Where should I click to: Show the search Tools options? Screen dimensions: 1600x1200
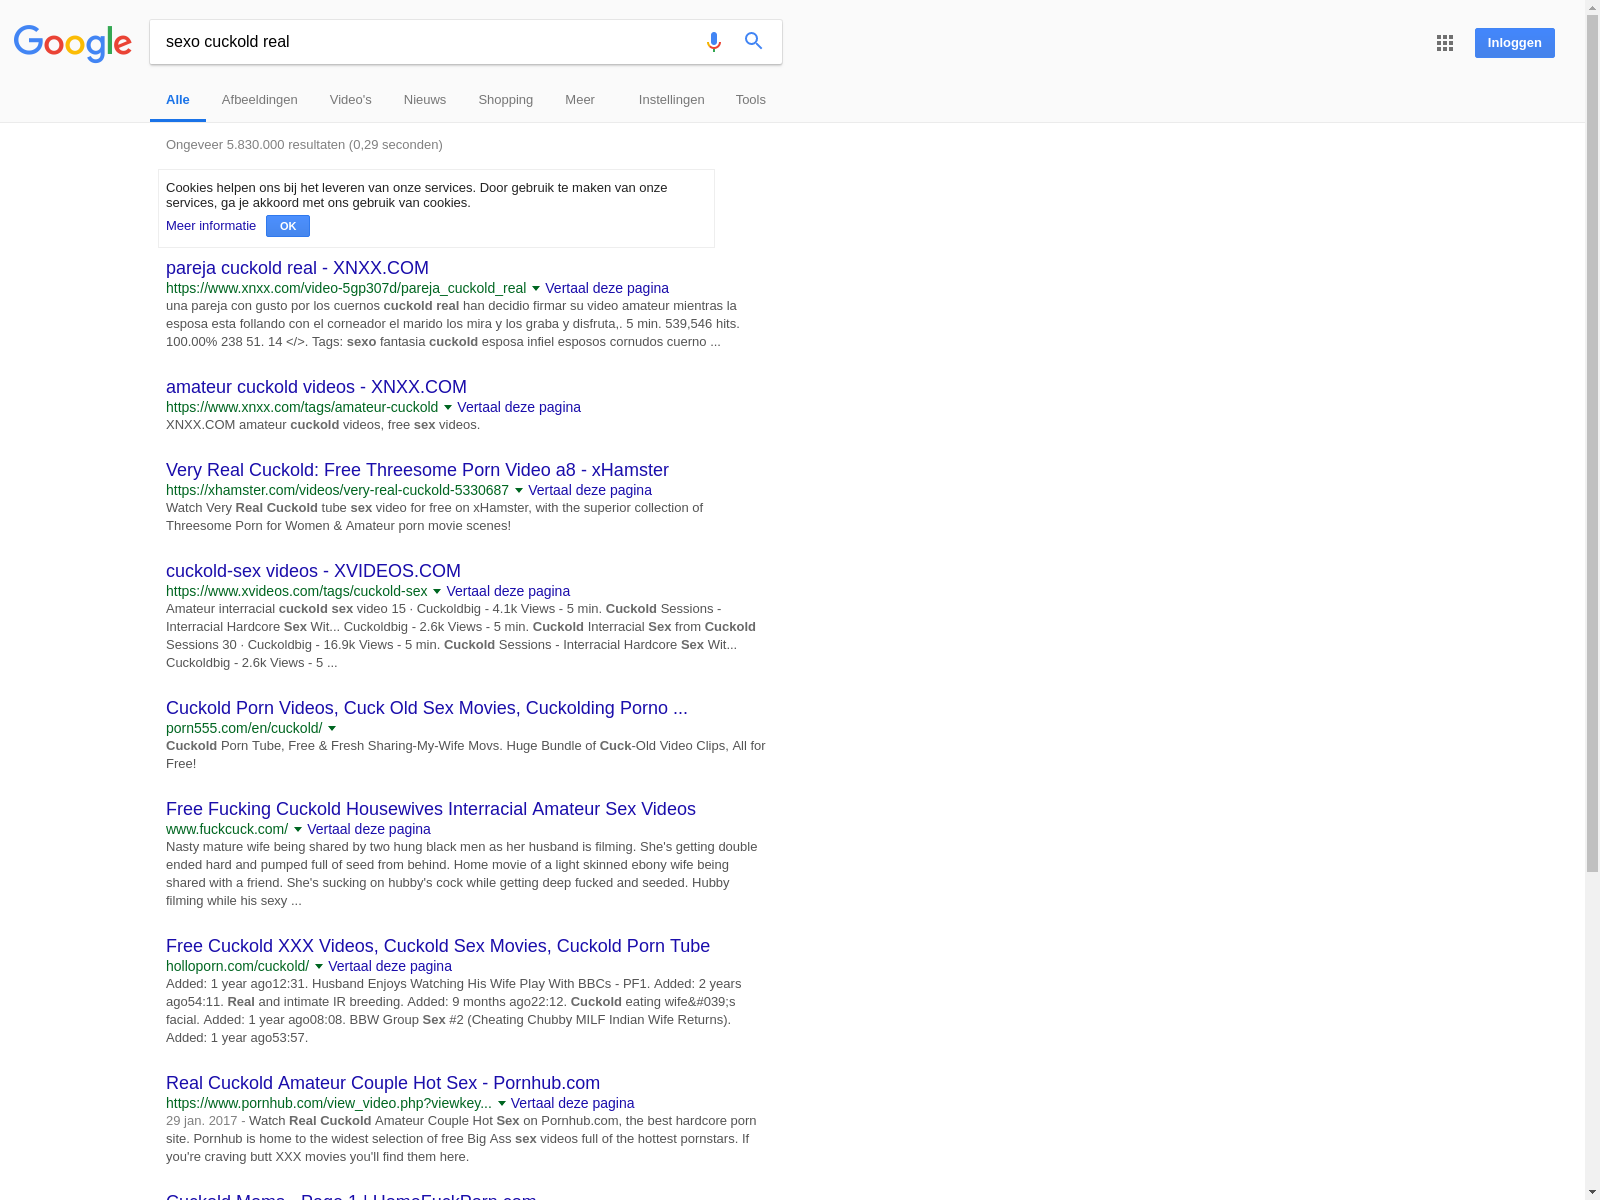point(751,100)
